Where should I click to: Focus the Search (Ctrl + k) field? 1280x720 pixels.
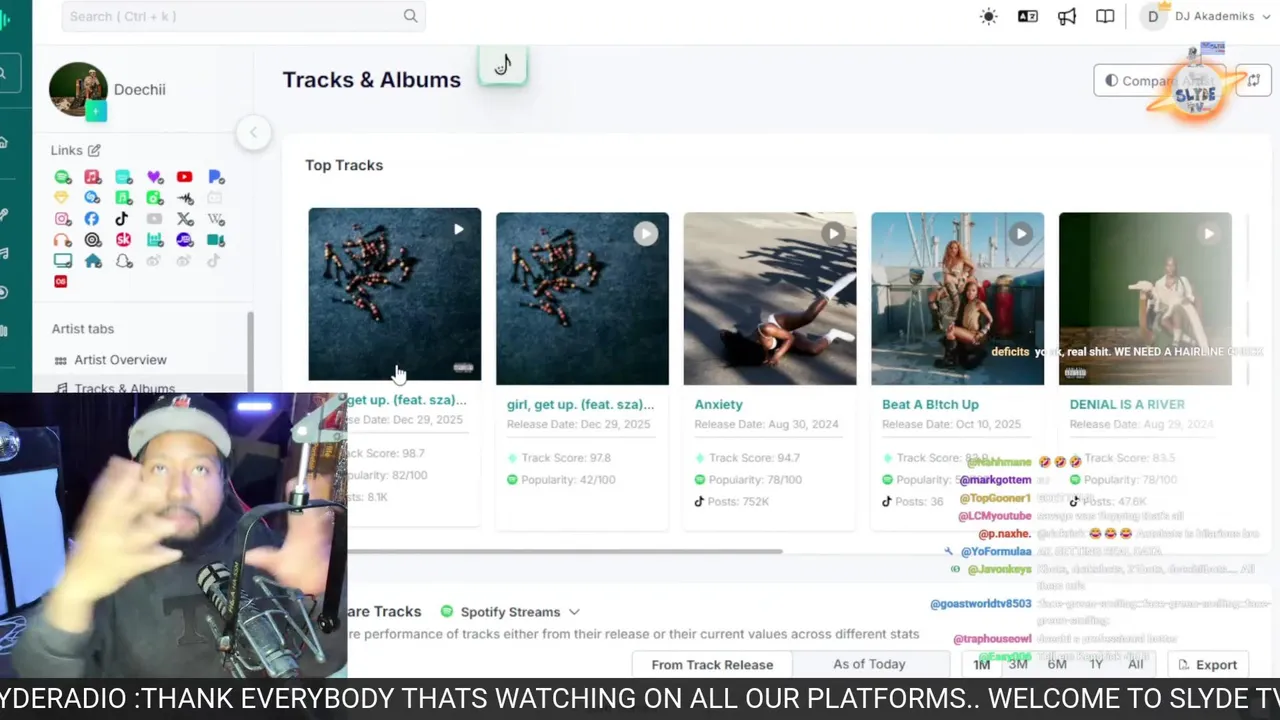(243, 16)
